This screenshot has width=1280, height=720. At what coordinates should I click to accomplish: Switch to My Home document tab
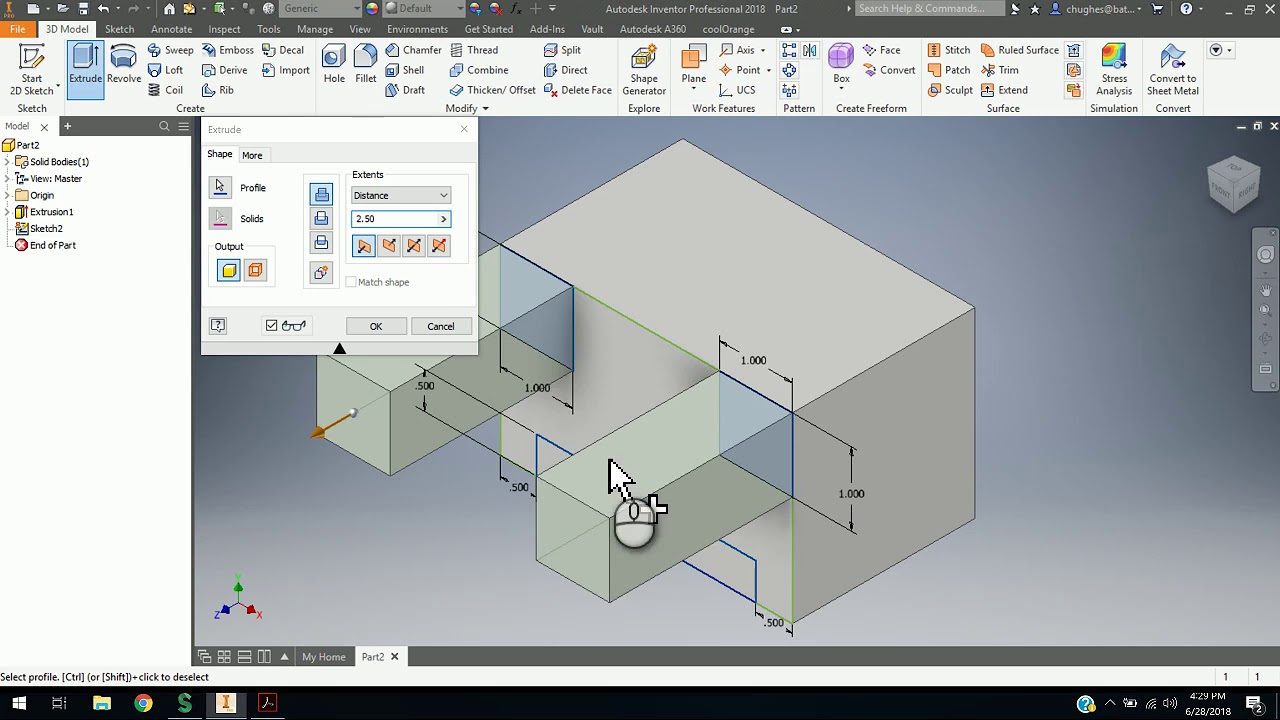(324, 657)
